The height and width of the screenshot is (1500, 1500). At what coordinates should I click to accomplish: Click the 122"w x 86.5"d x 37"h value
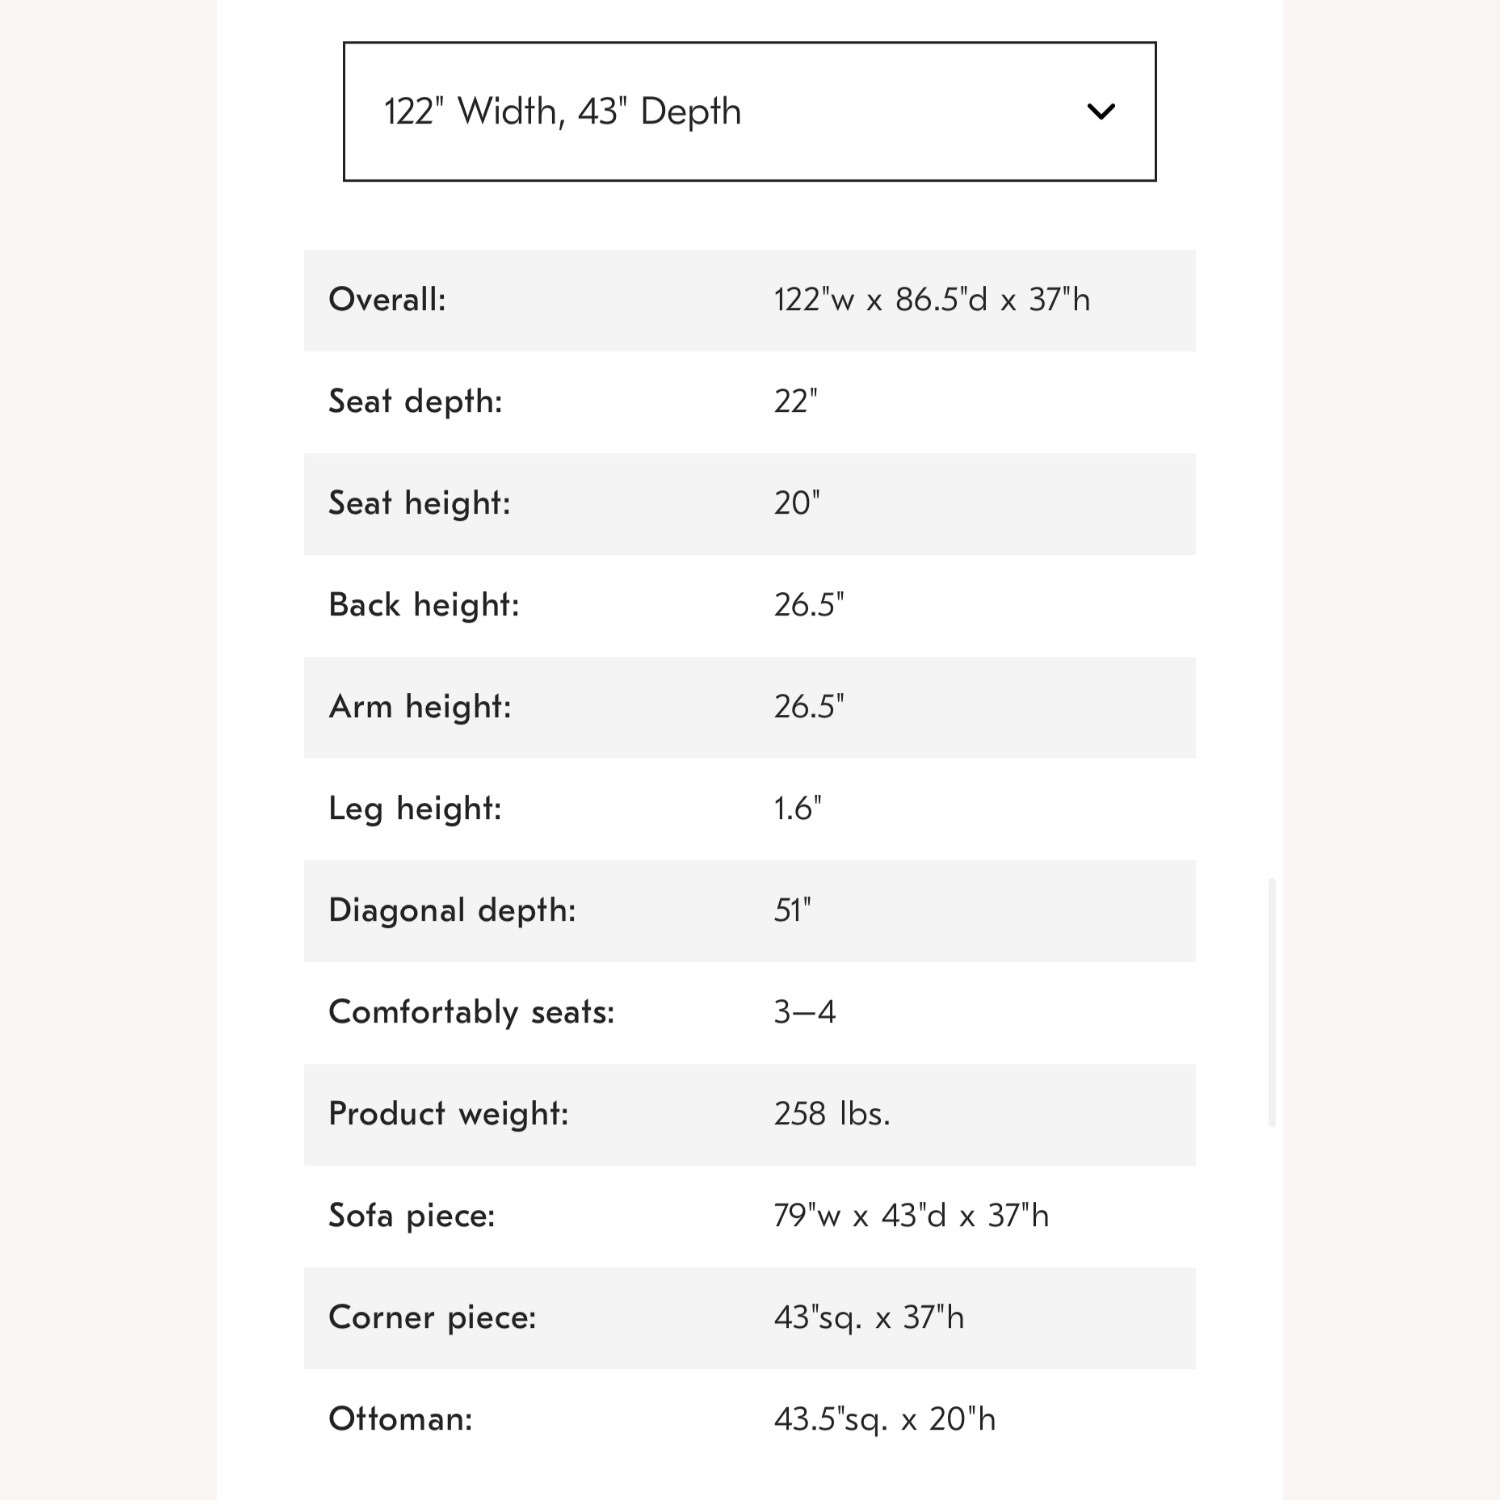pyautogui.click(x=931, y=299)
